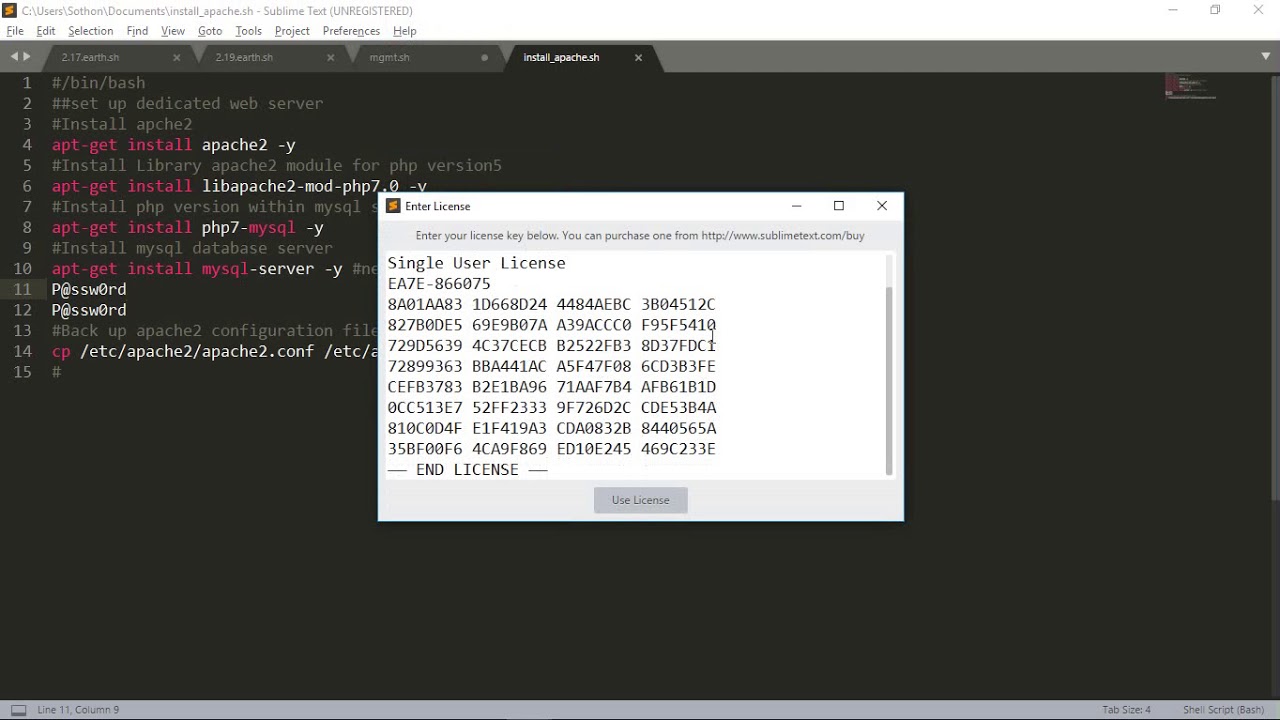Change Tab Size: 4 setting

click(1126, 710)
